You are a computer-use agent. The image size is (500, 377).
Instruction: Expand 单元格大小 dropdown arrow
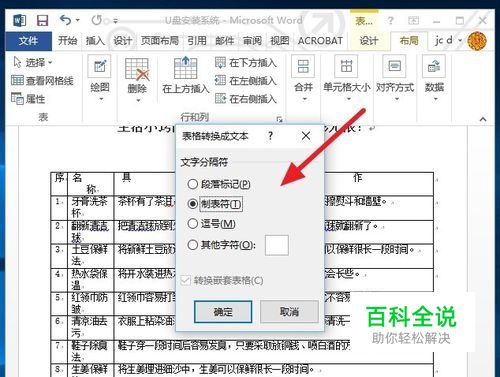349,99
